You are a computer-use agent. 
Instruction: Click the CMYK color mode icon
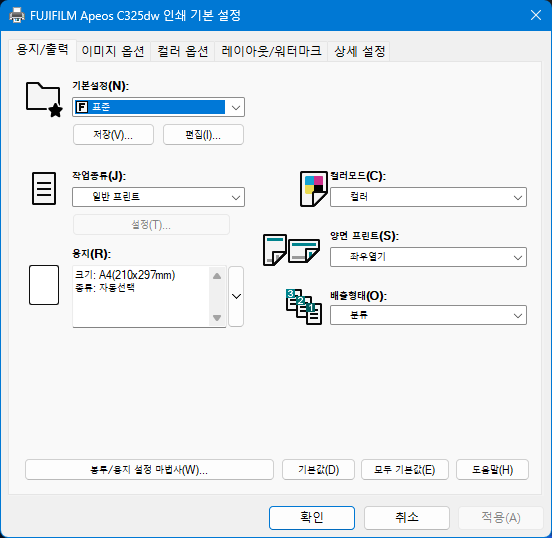314,189
